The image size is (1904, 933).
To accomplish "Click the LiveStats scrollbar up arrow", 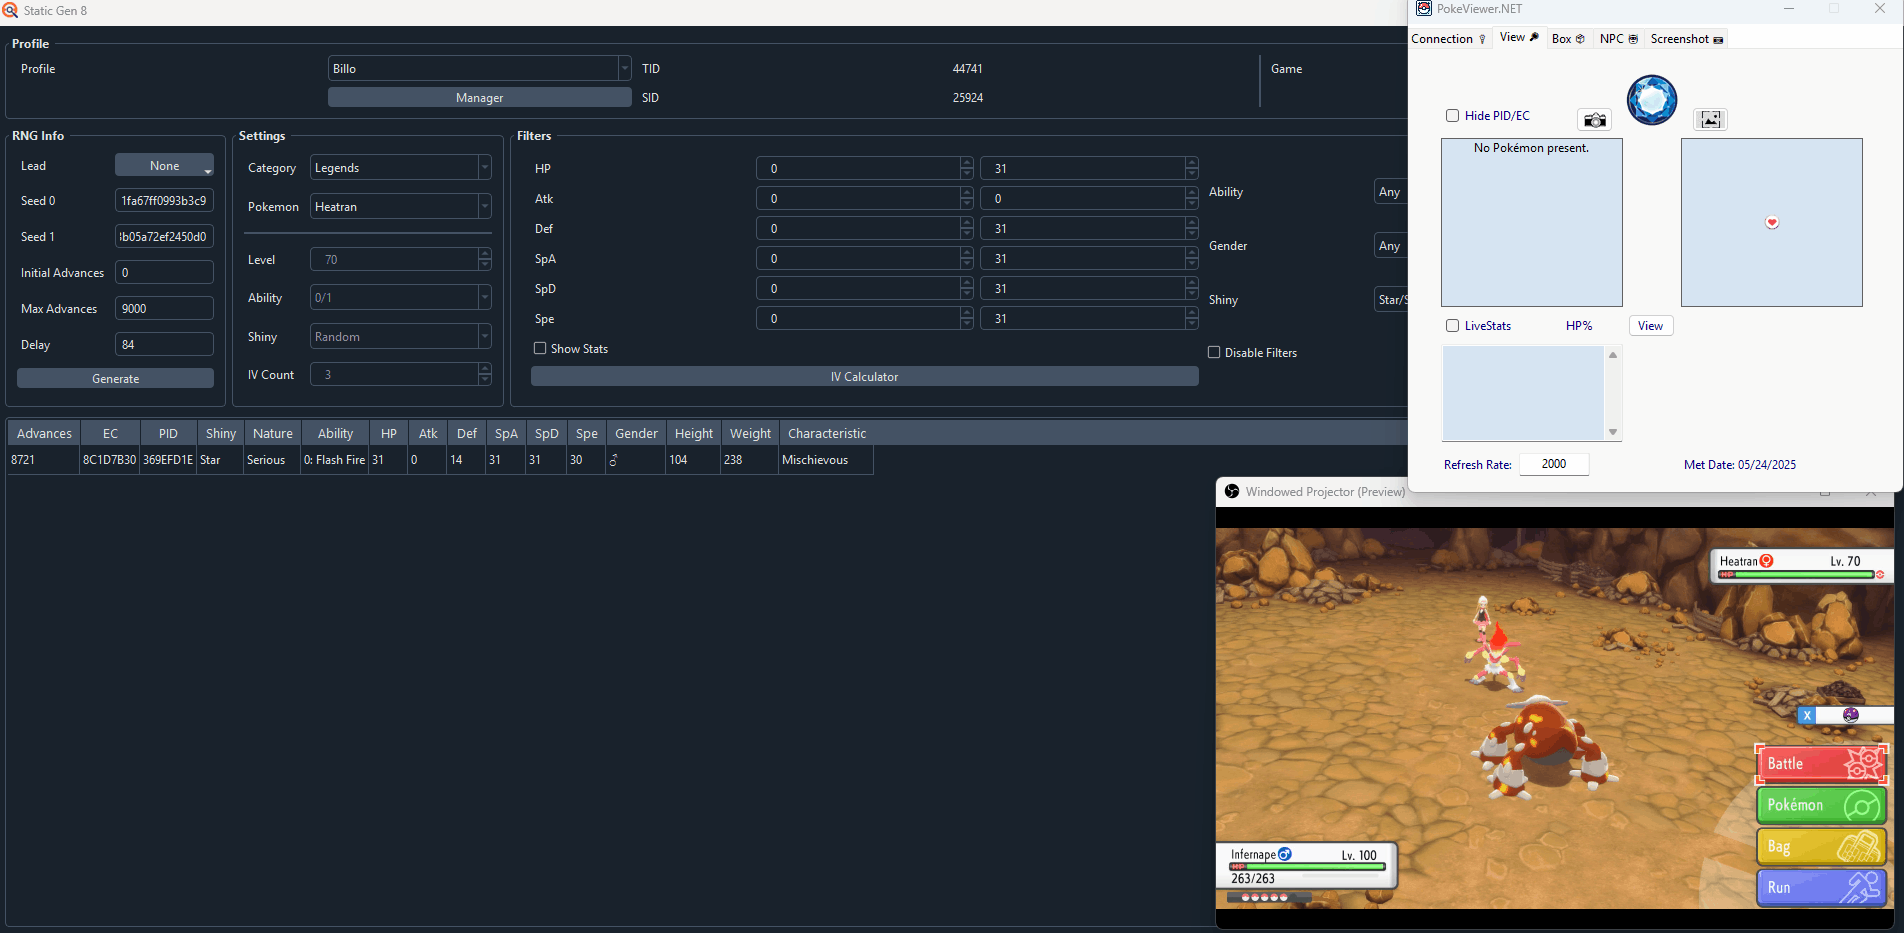I will tap(1613, 355).
